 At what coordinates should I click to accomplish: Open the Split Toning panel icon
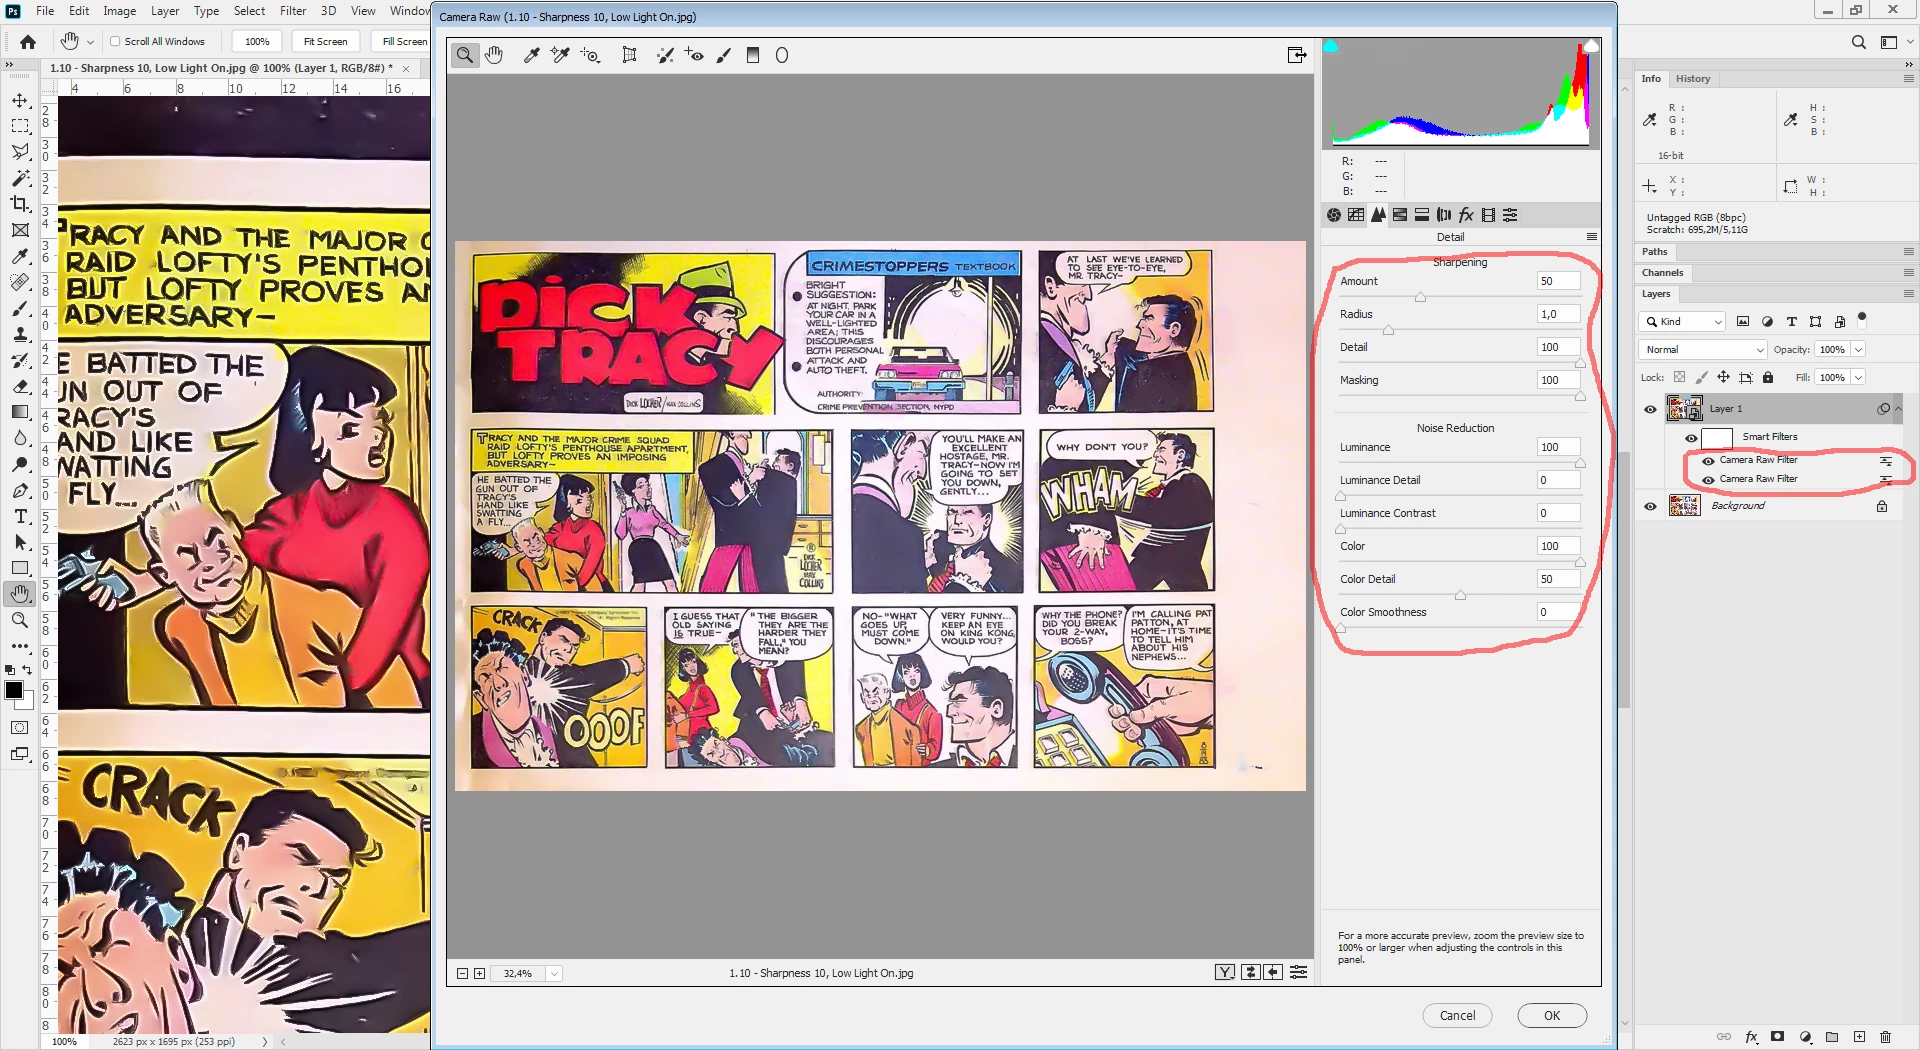point(1422,215)
